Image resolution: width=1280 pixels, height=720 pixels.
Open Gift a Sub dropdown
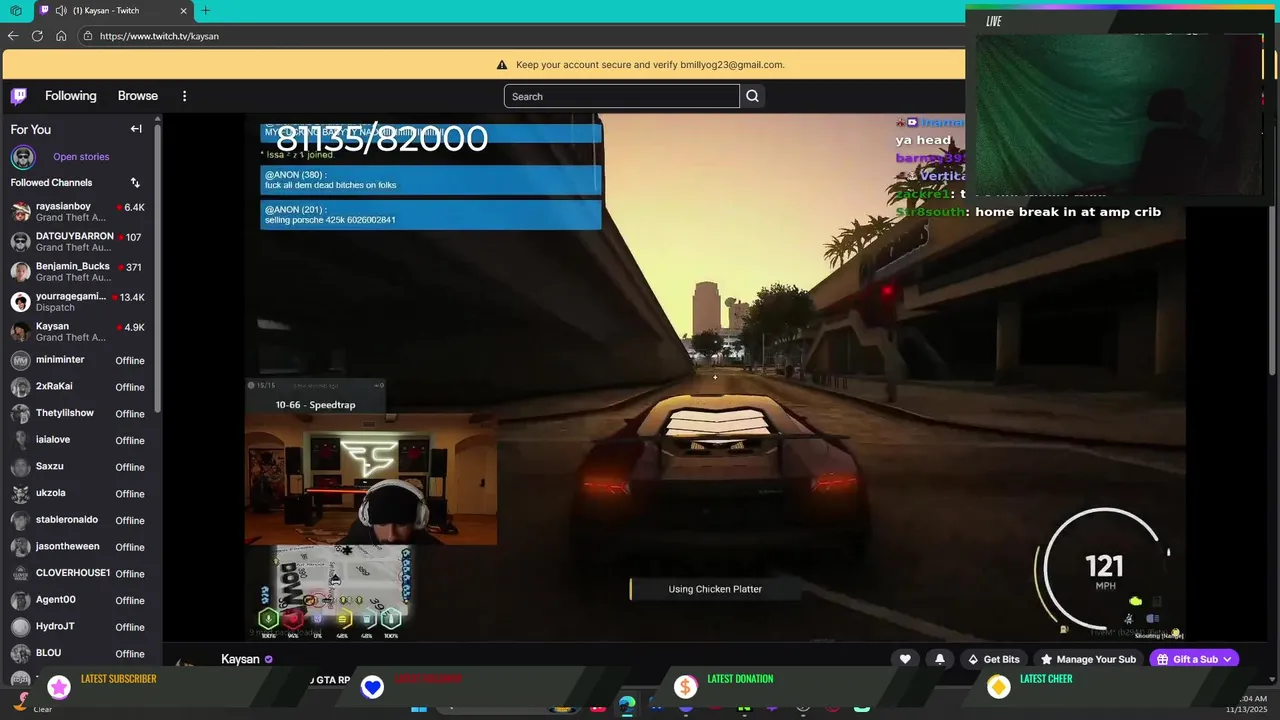coord(1194,659)
